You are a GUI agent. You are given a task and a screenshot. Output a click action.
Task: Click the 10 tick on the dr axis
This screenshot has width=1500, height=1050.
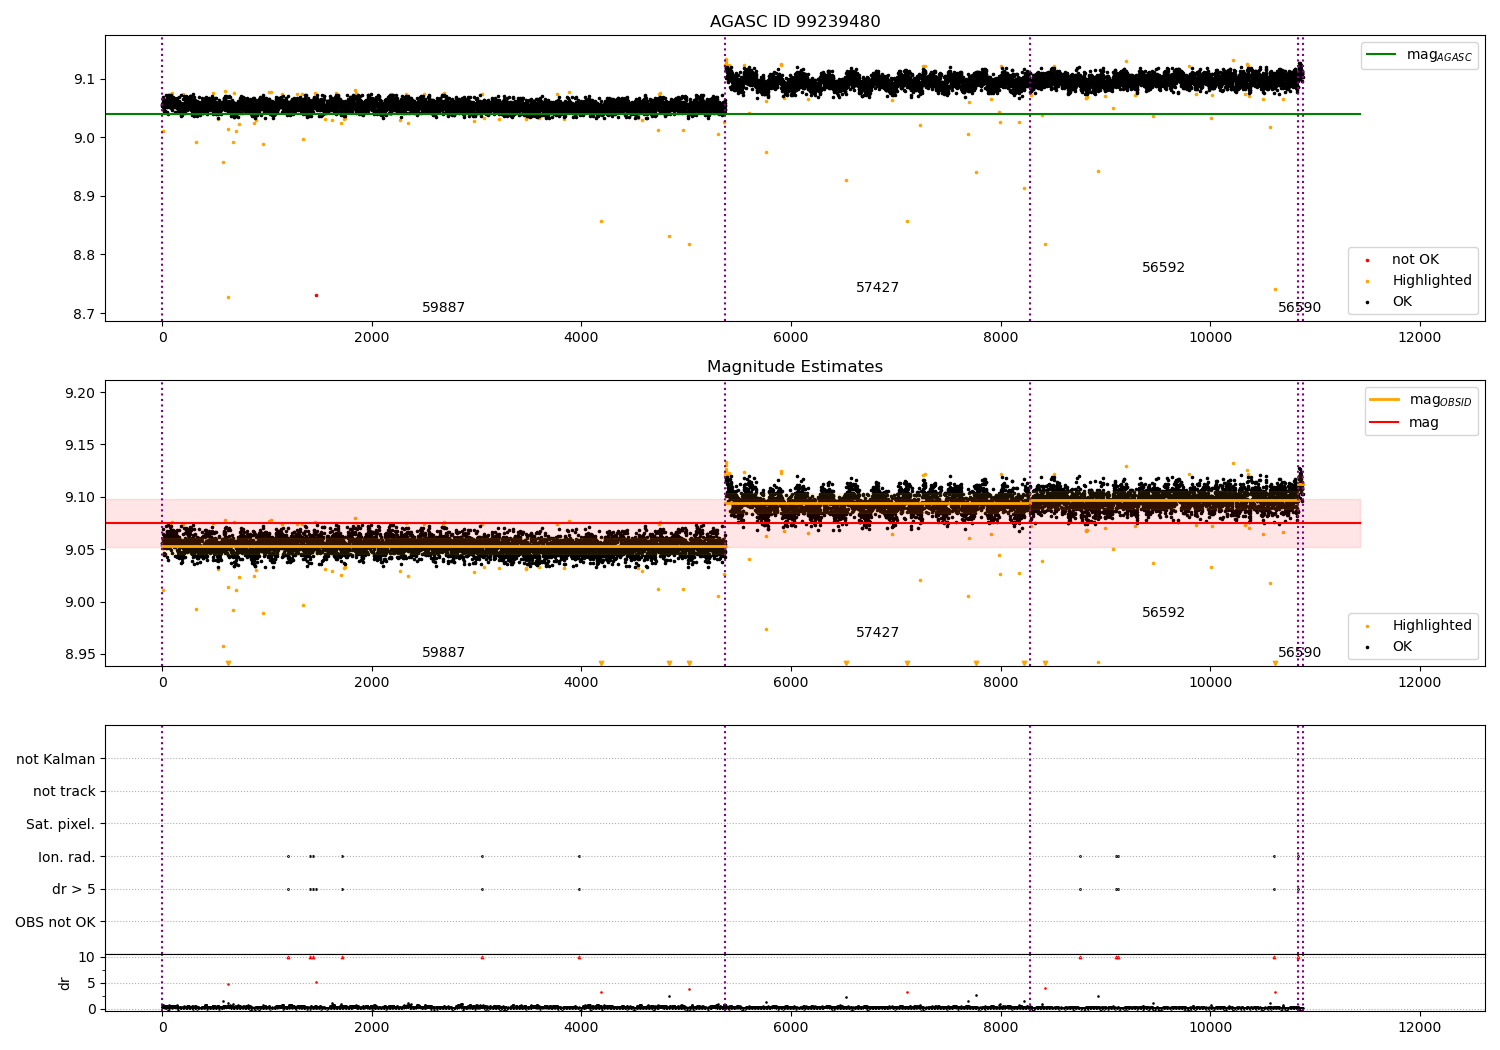coord(87,957)
